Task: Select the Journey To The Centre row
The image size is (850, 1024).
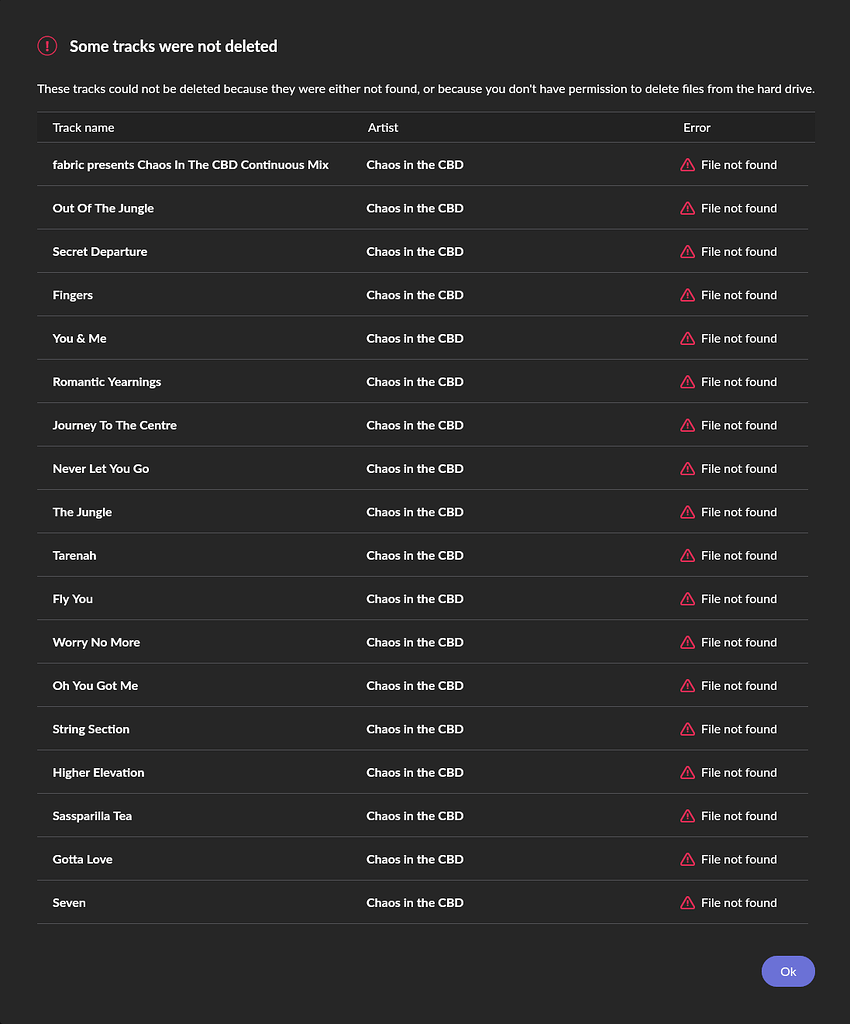Action: pyautogui.click(x=114, y=425)
